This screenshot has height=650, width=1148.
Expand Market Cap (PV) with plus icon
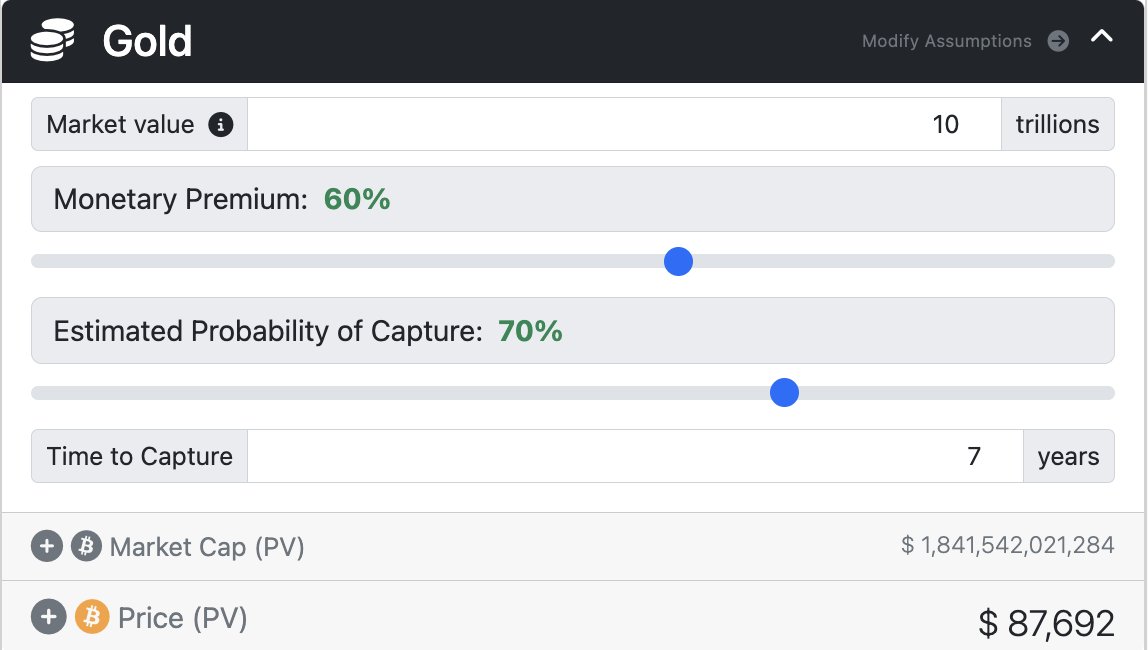47,547
